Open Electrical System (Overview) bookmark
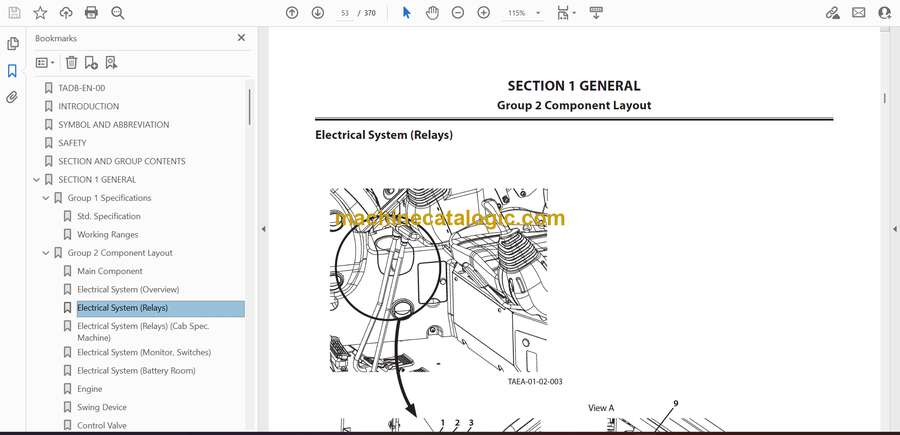900x435 pixels. 128,290
